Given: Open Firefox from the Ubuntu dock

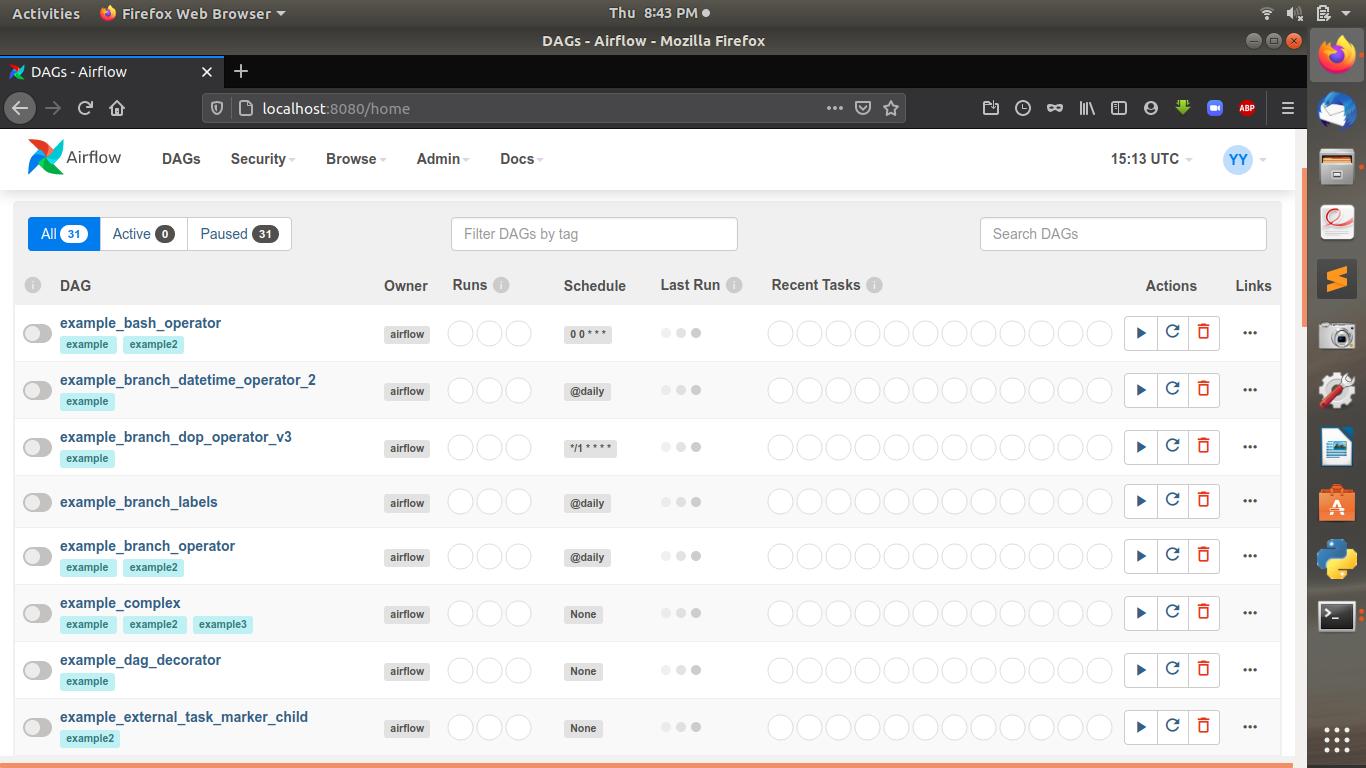Looking at the screenshot, I should pyautogui.click(x=1339, y=55).
